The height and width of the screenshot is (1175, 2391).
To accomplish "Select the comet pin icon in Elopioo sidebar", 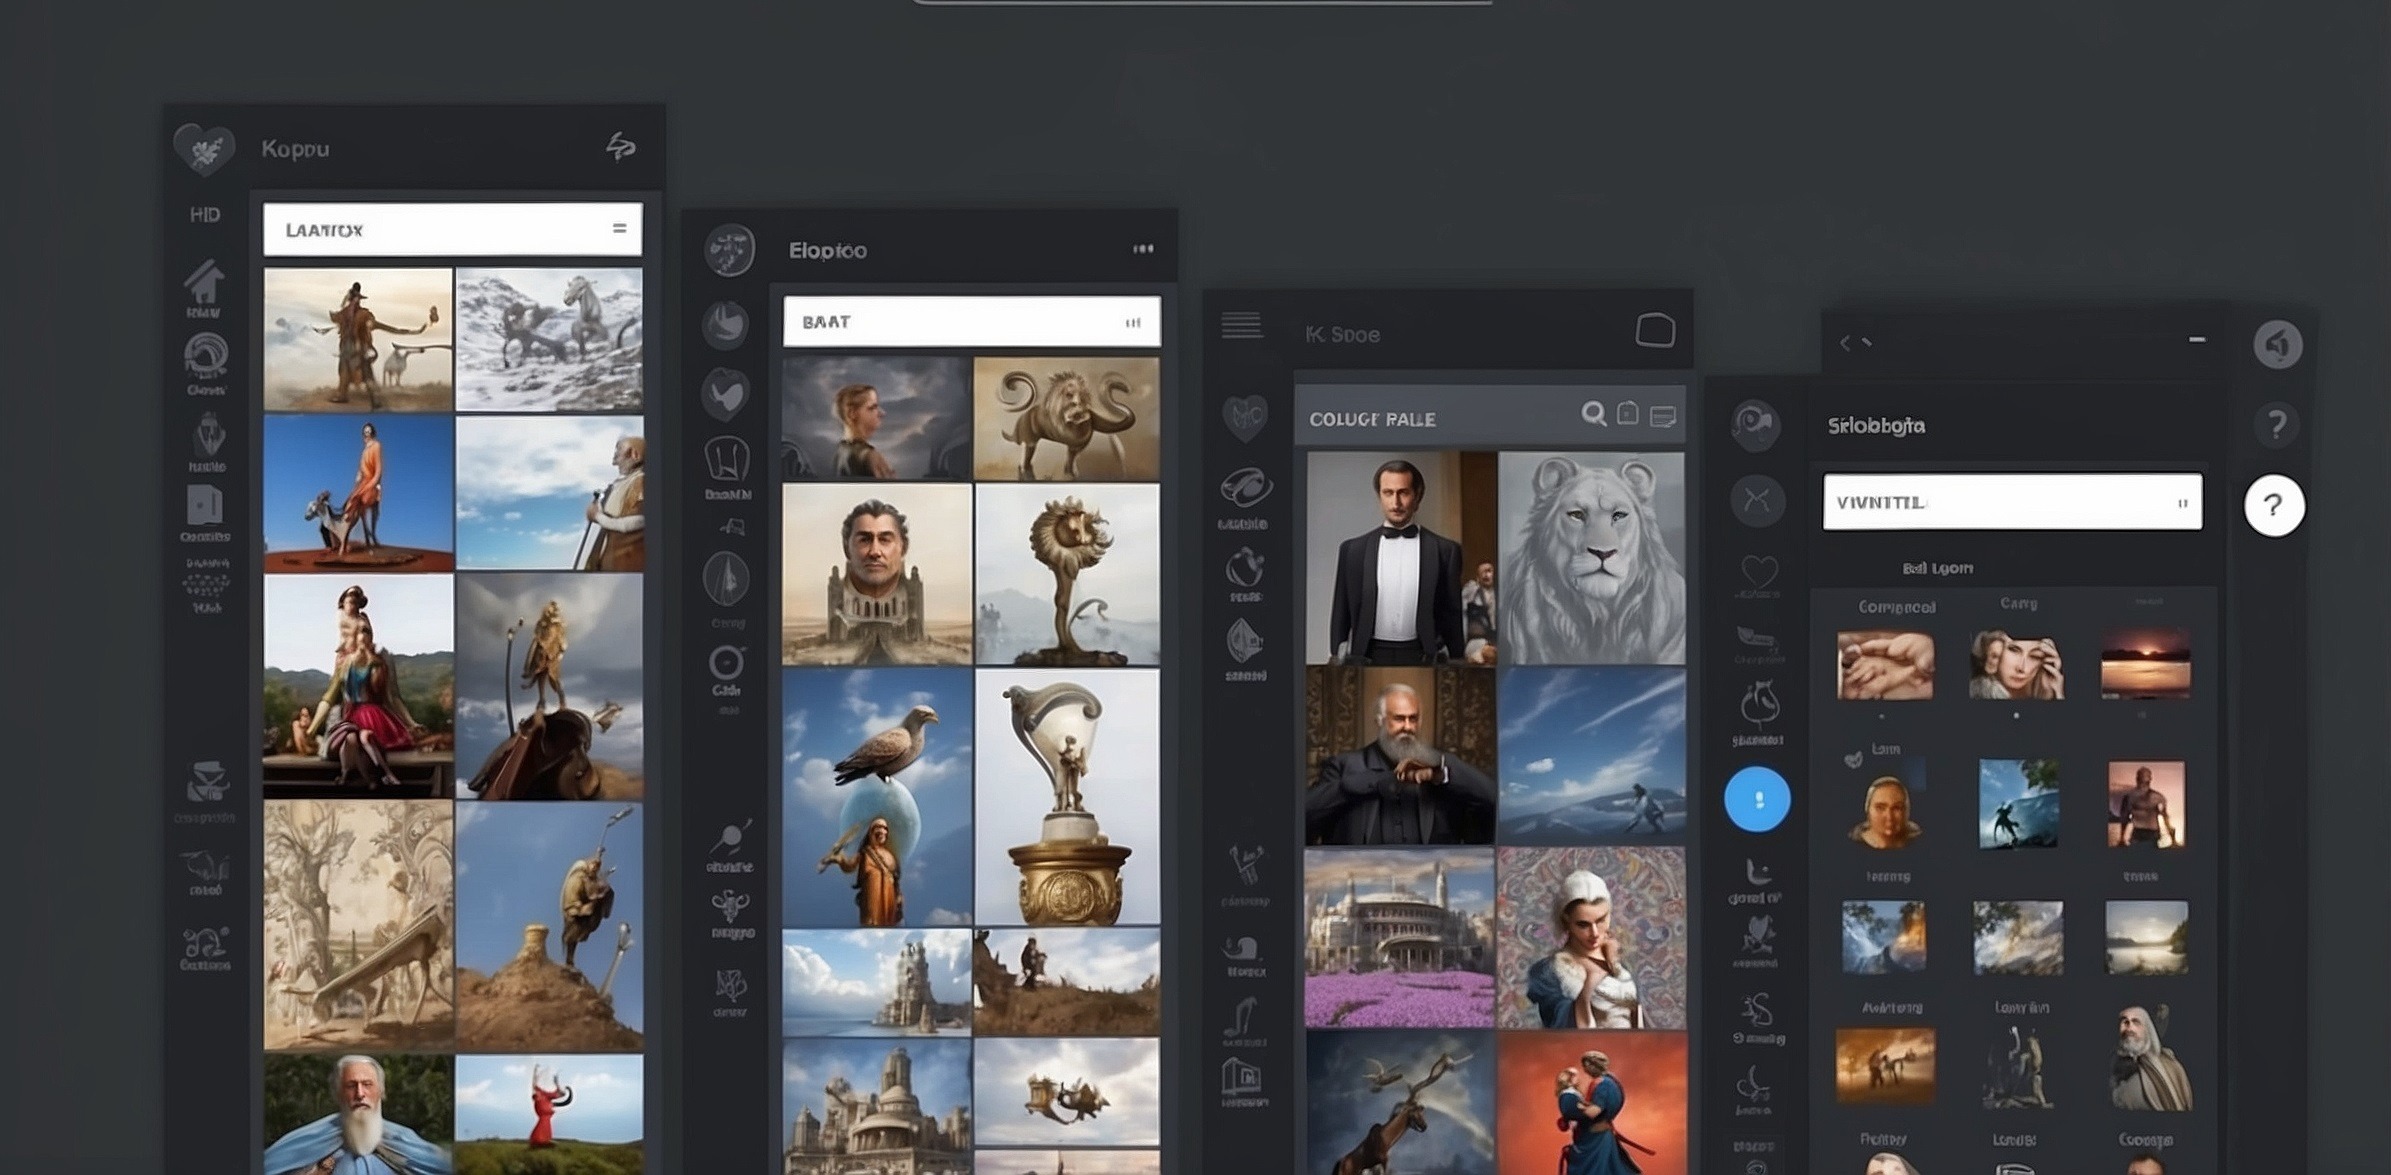I will [x=731, y=836].
